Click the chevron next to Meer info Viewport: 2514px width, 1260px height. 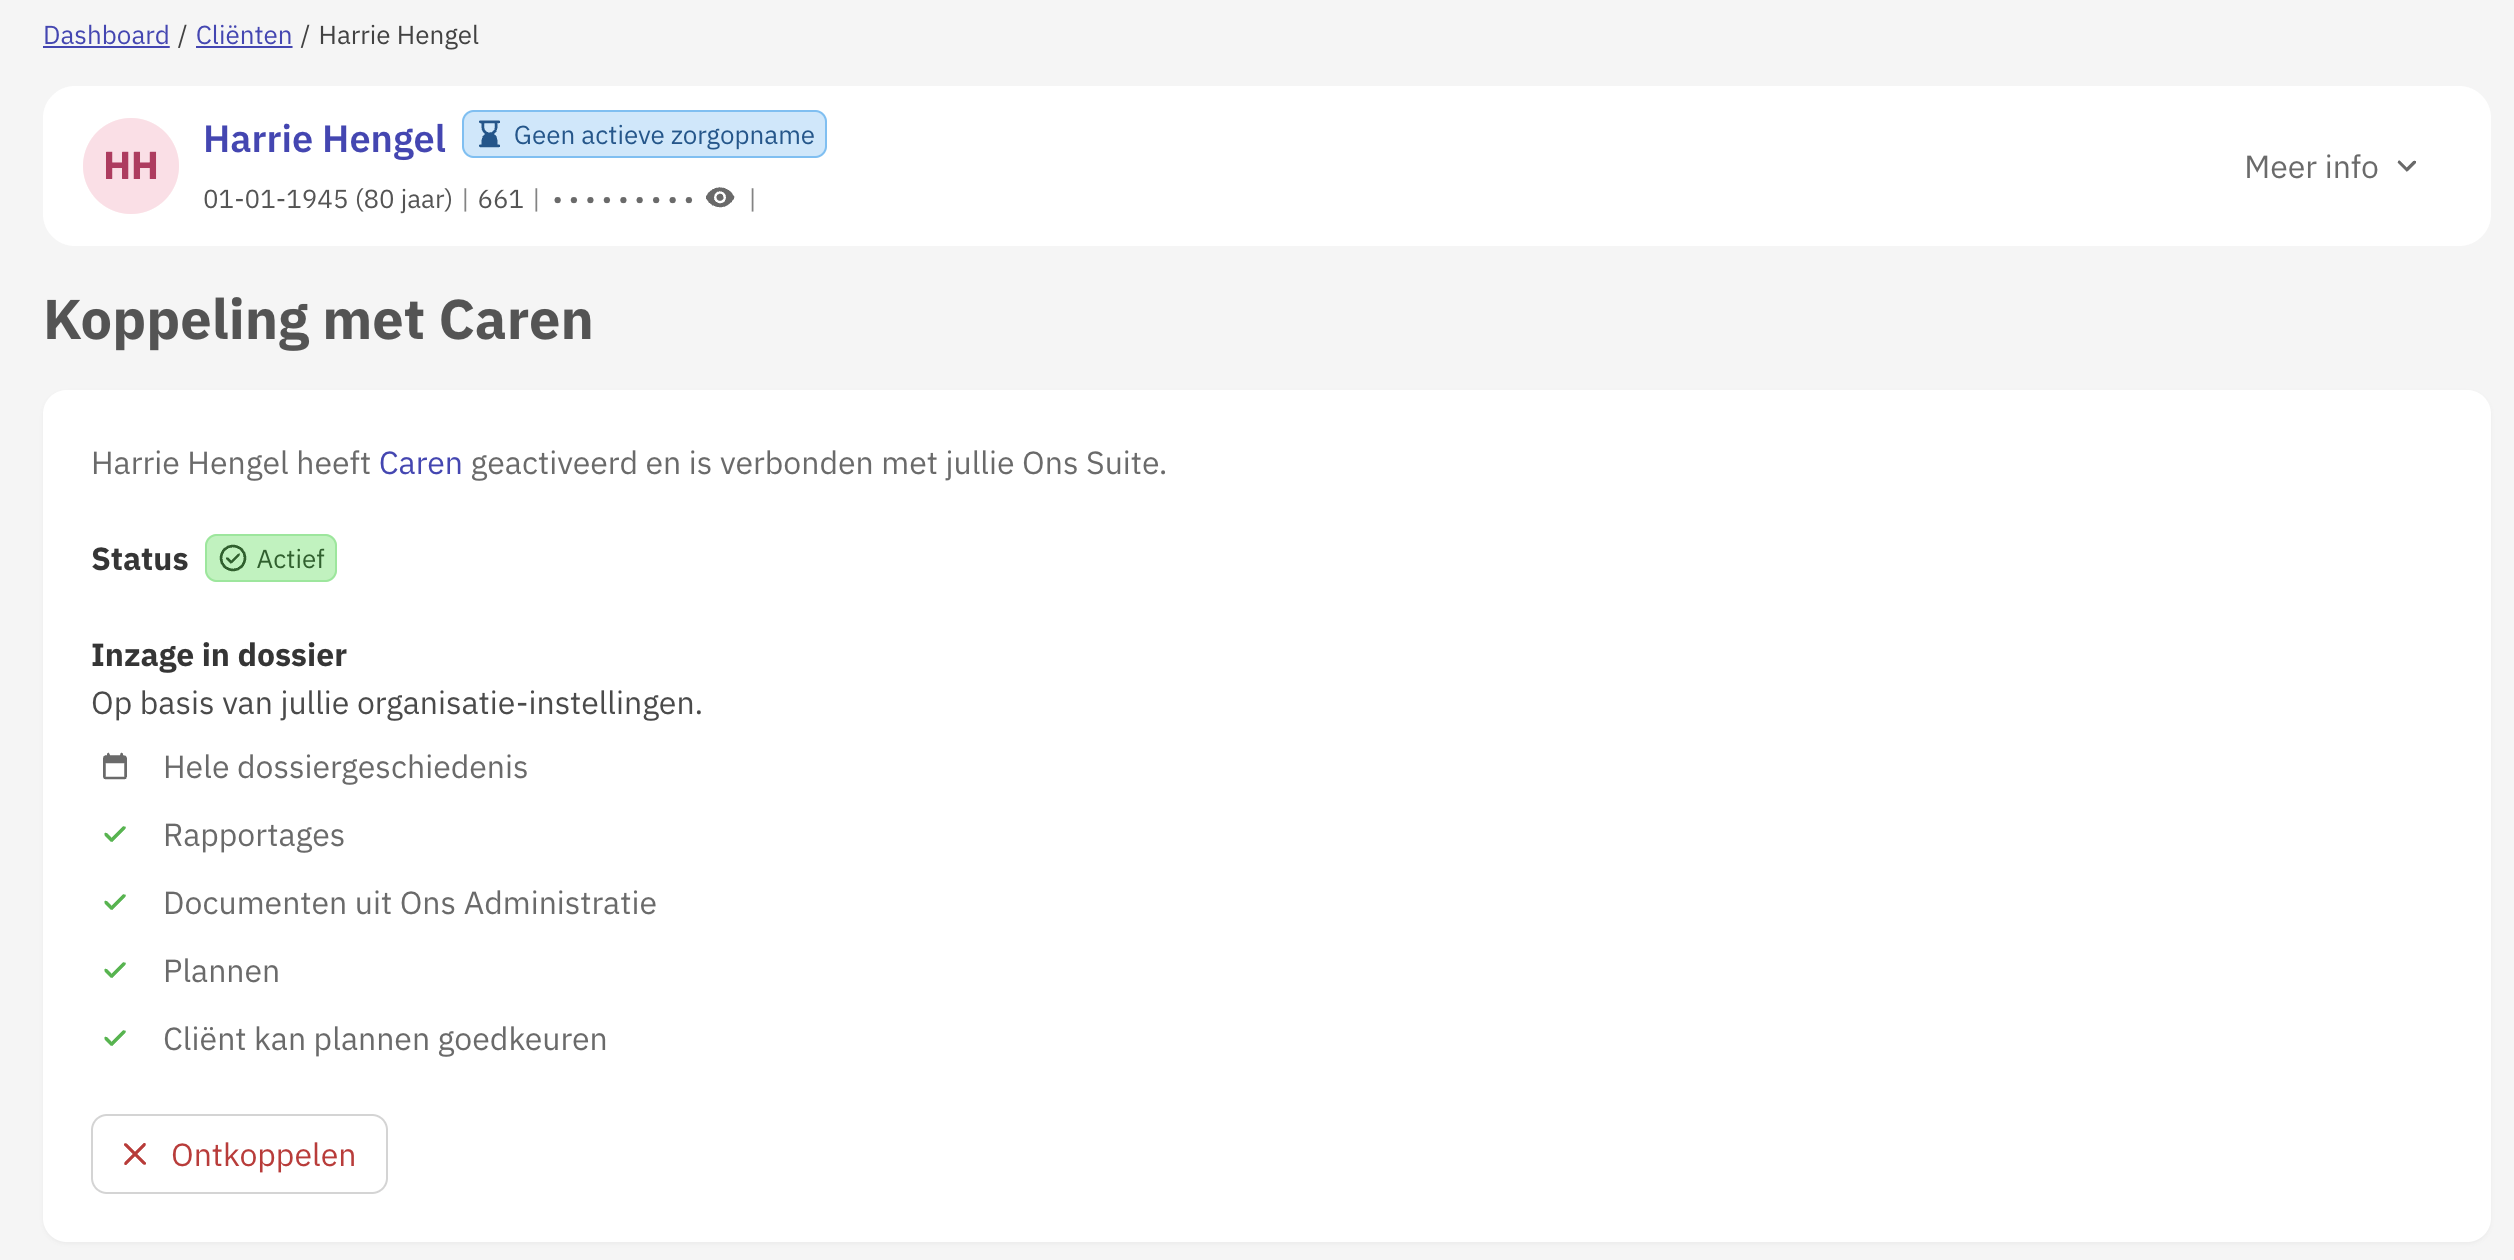2407,166
